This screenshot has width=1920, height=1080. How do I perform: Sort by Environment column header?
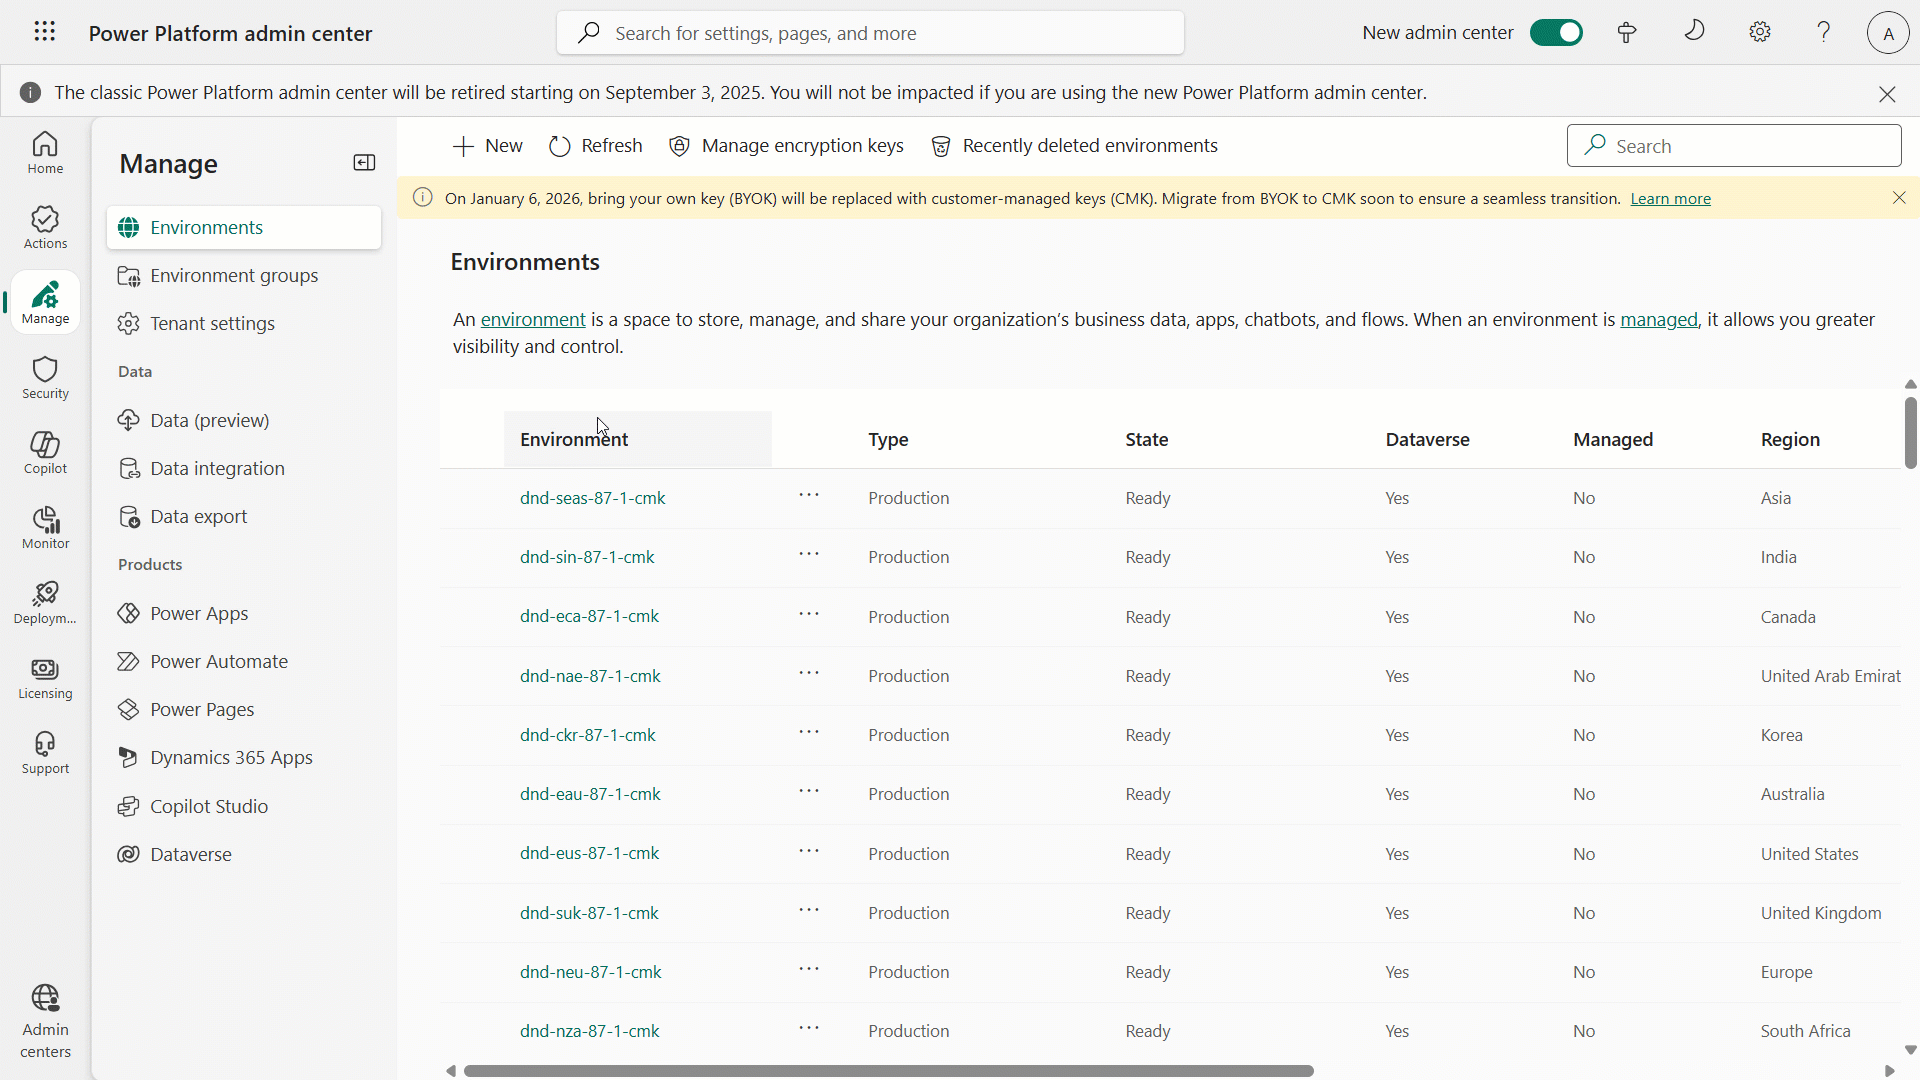pyautogui.click(x=574, y=440)
